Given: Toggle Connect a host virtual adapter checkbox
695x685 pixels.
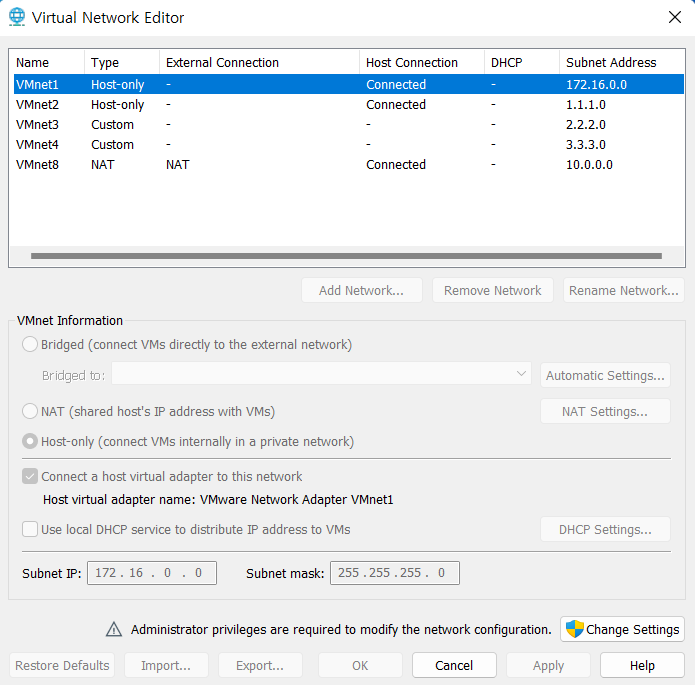Looking at the screenshot, I should pyautogui.click(x=30, y=477).
